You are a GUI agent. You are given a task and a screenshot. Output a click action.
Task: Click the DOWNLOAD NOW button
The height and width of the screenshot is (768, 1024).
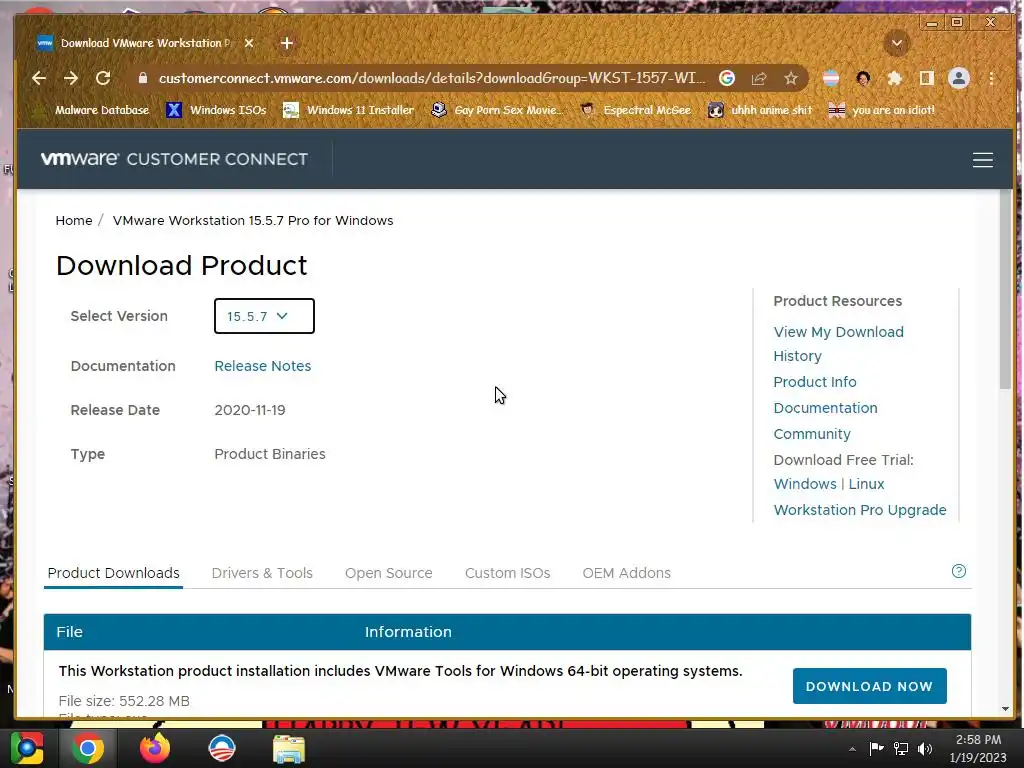pyautogui.click(x=869, y=686)
